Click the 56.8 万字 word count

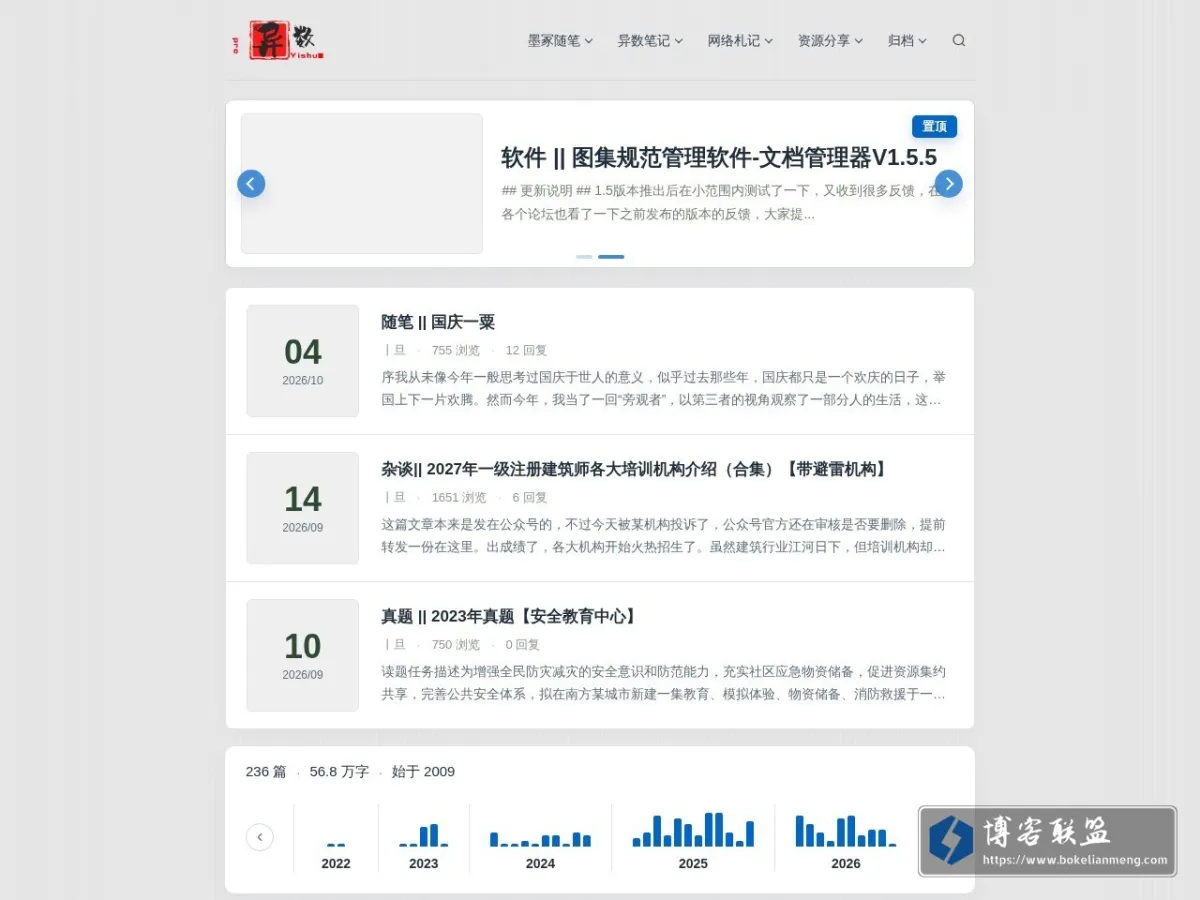tap(339, 772)
